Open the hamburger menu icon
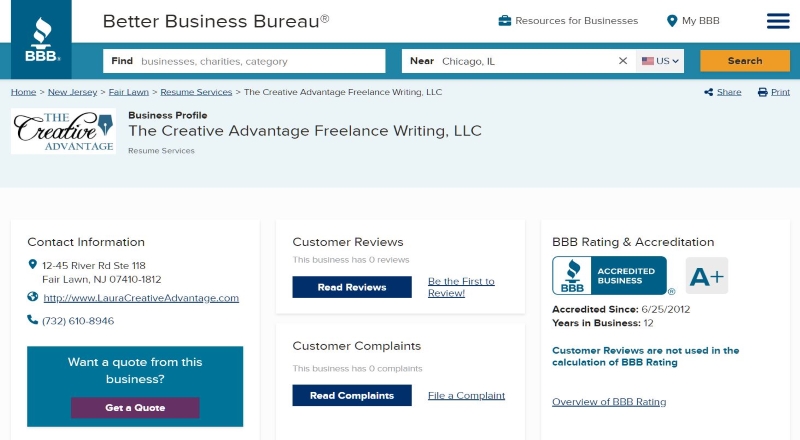This screenshot has width=800, height=440. tap(778, 21)
